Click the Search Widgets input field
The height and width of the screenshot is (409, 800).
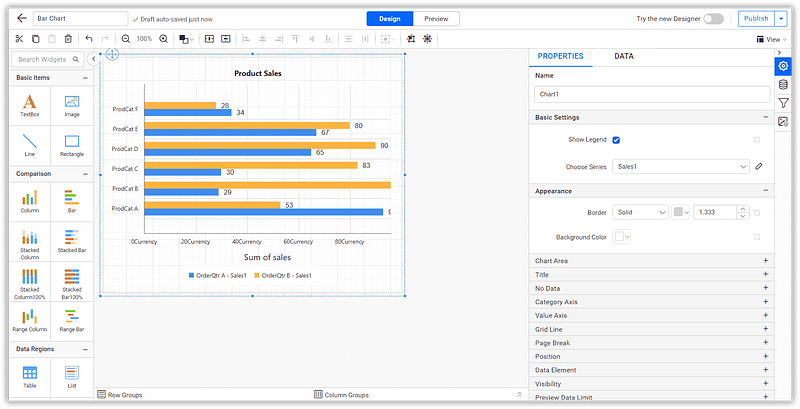click(48, 59)
